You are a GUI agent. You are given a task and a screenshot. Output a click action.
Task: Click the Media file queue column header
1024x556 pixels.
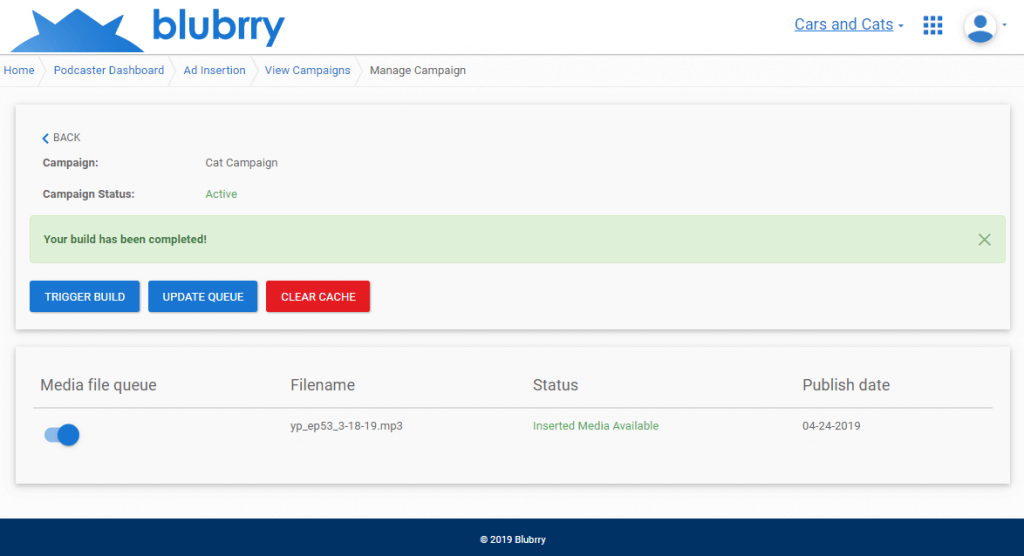coord(99,385)
